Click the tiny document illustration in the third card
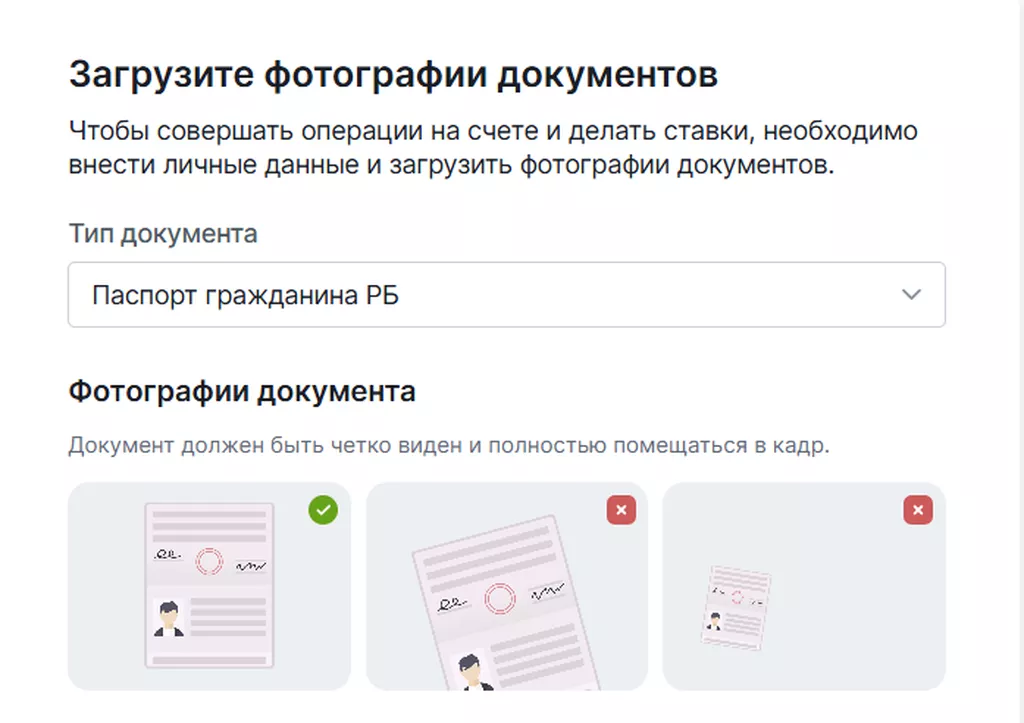The width and height of the screenshot is (1024, 723). (737, 607)
